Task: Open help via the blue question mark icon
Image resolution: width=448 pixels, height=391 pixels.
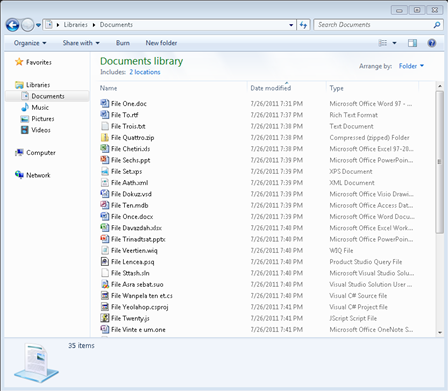Action: pyautogui.click(x=432, y=43)
